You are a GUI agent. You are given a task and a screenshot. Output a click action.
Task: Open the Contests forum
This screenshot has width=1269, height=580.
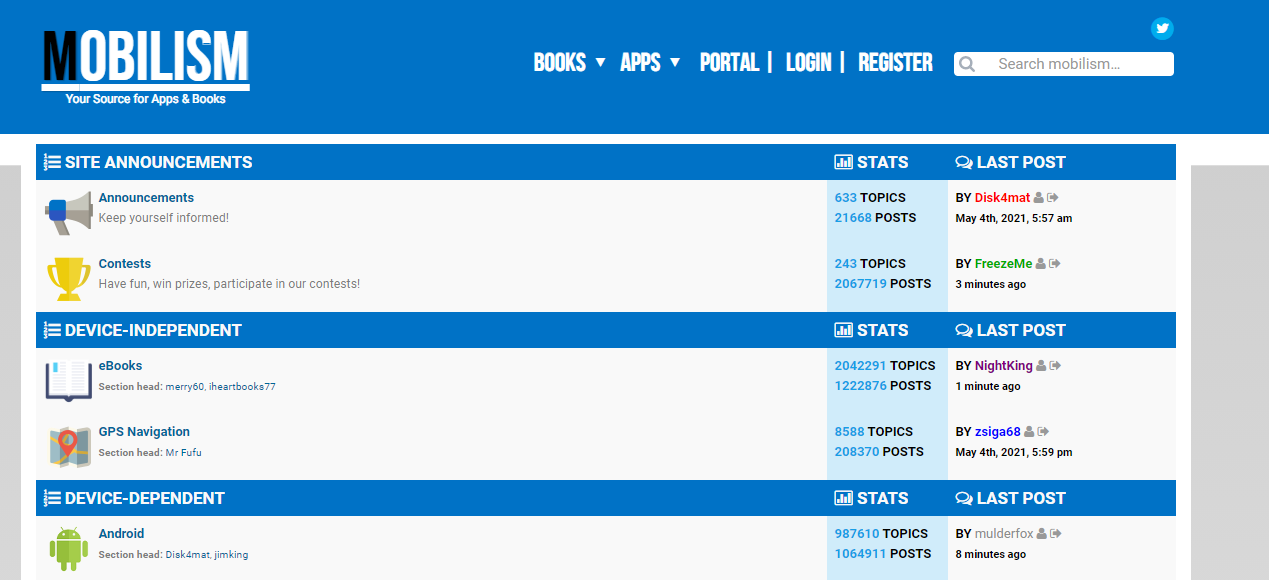pos(125,264)
